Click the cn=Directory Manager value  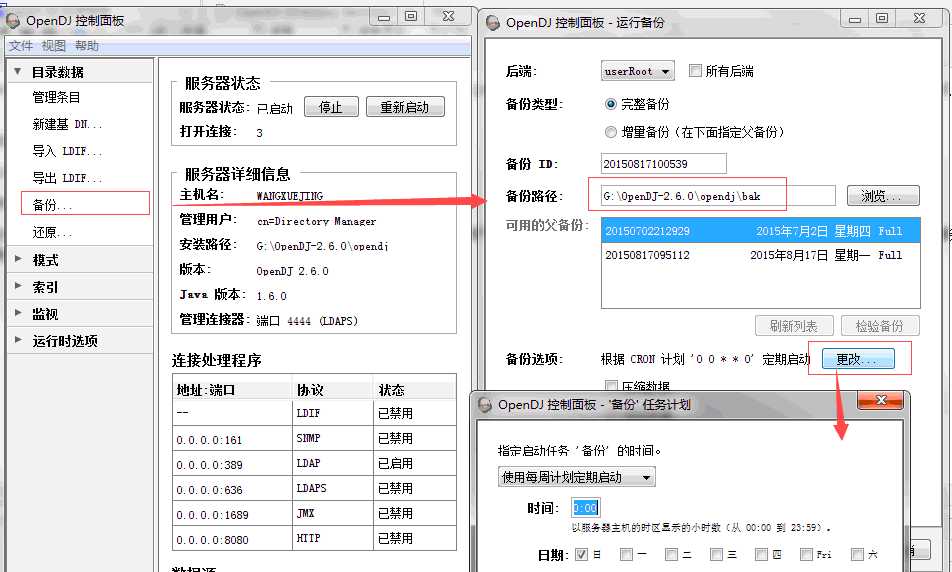click(316, 222)
